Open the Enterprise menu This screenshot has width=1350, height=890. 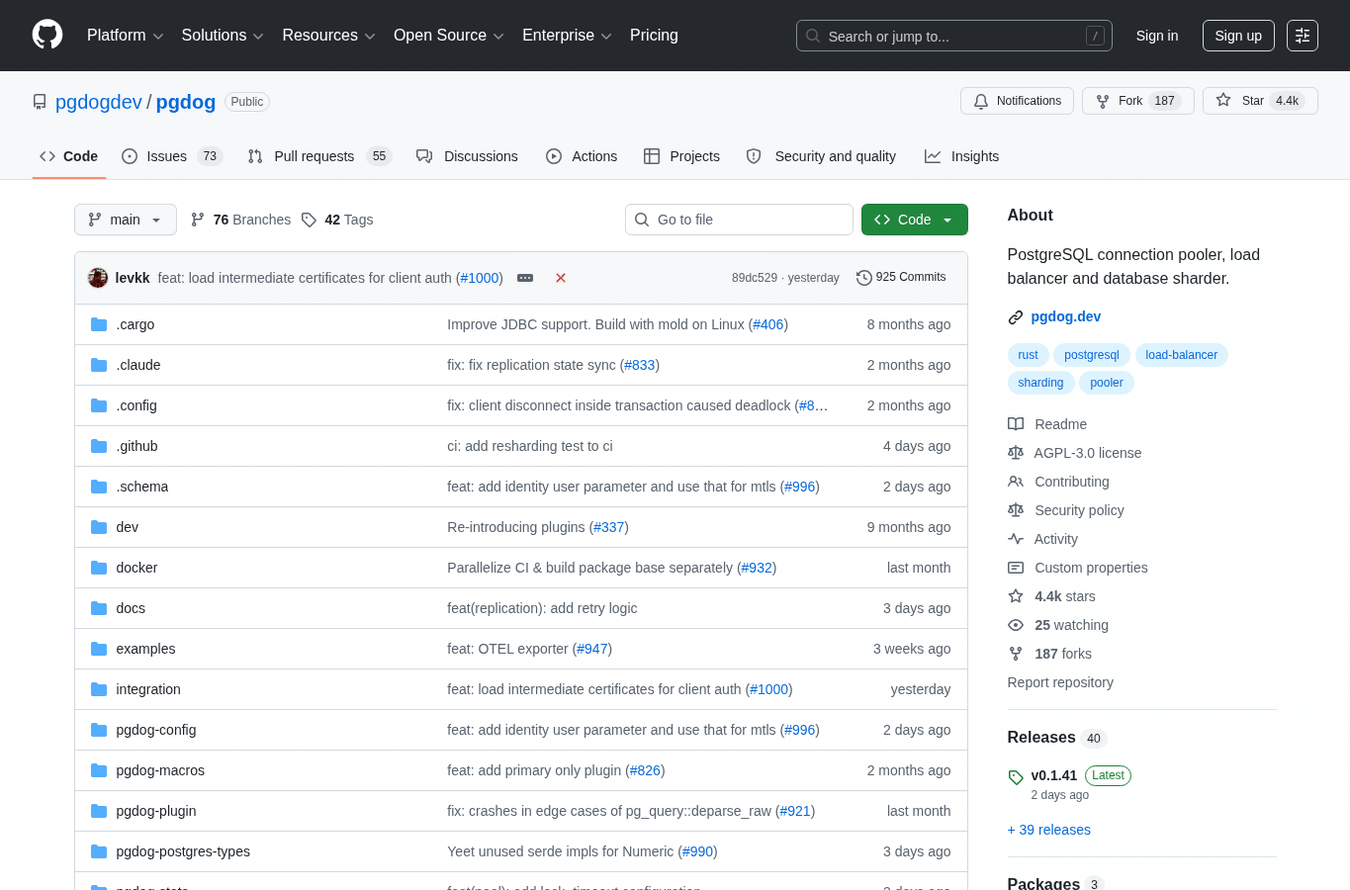click(567, 35)
